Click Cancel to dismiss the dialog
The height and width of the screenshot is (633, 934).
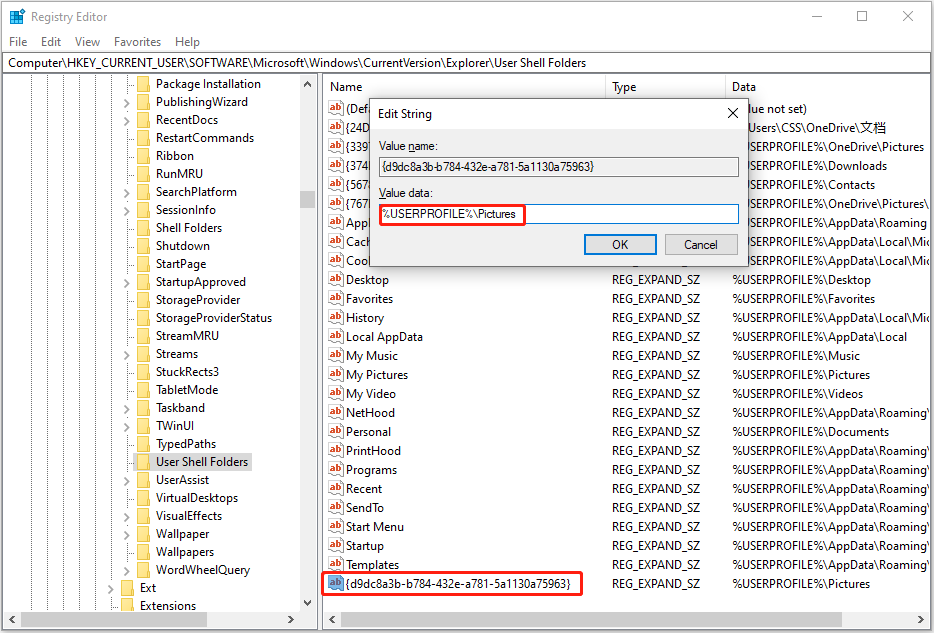pos(701,244)
